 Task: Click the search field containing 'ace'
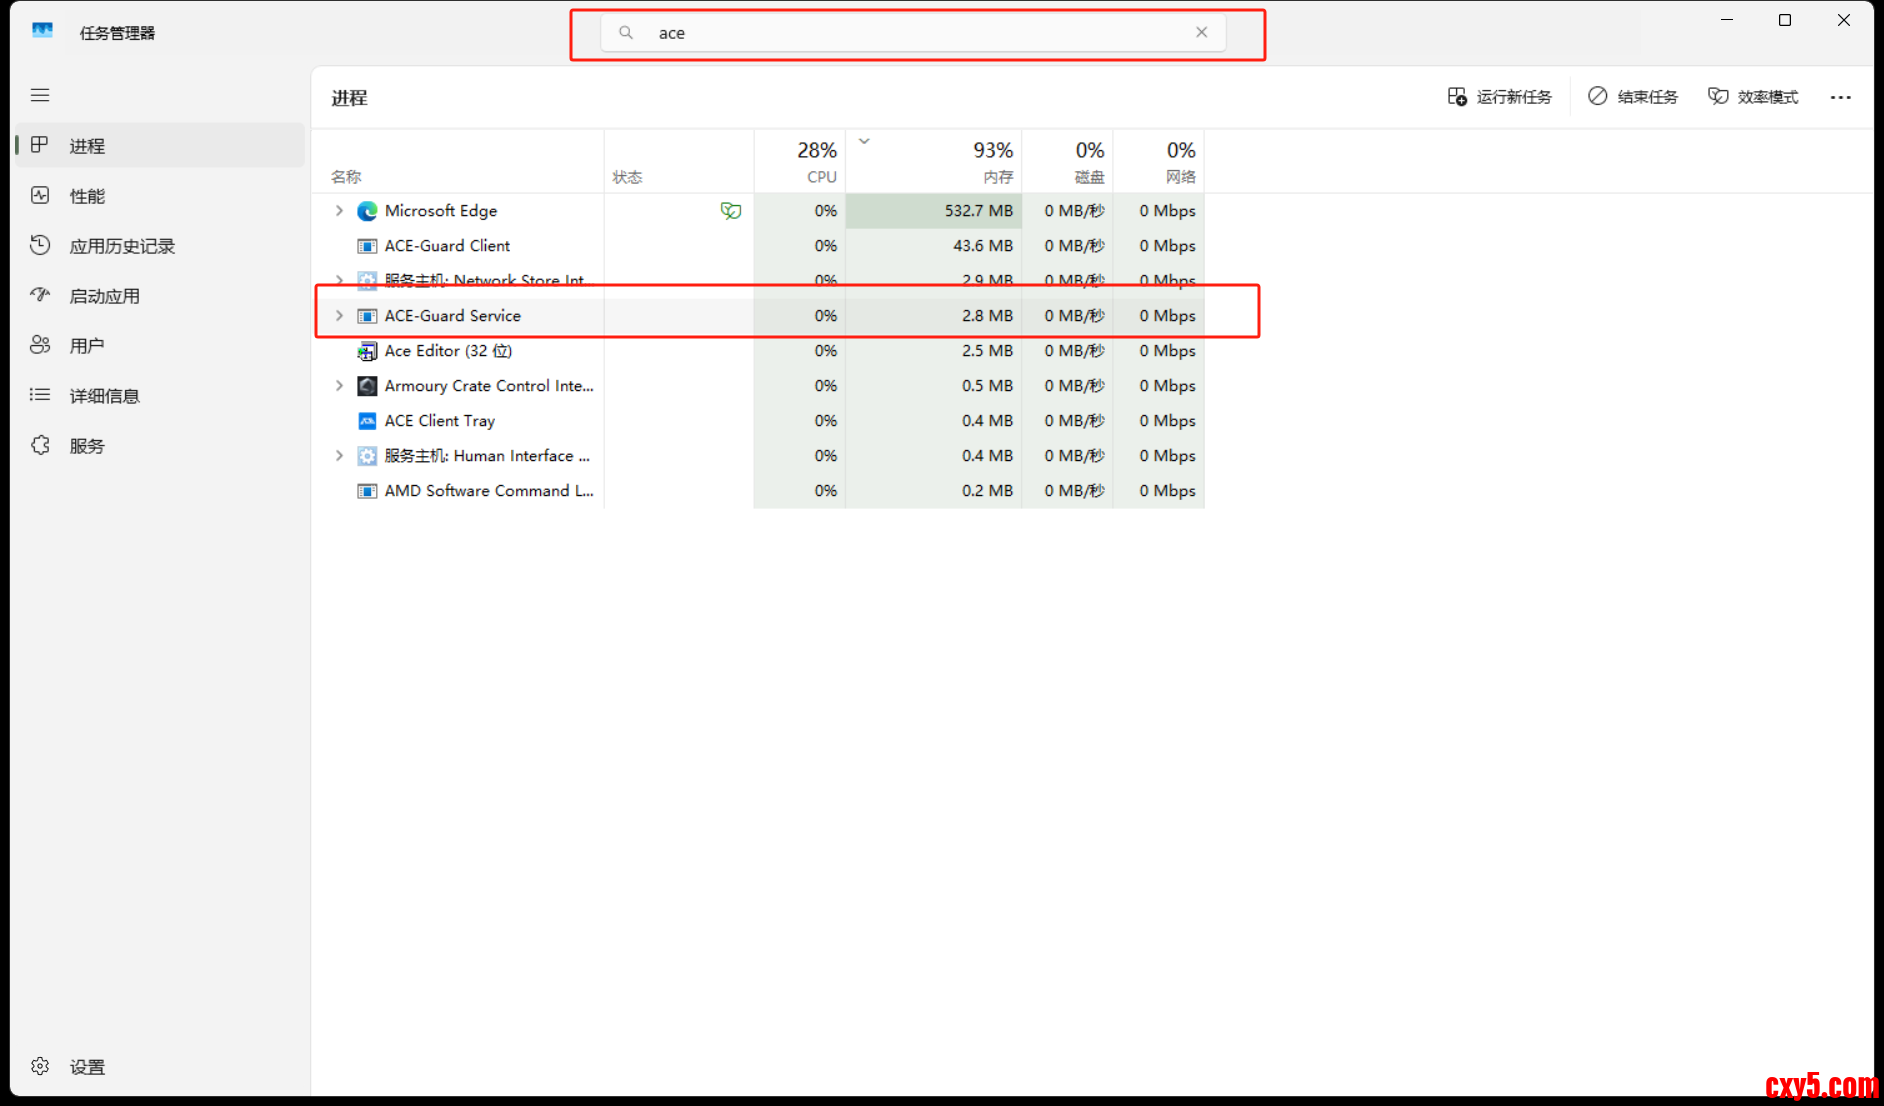click(900, 33)
